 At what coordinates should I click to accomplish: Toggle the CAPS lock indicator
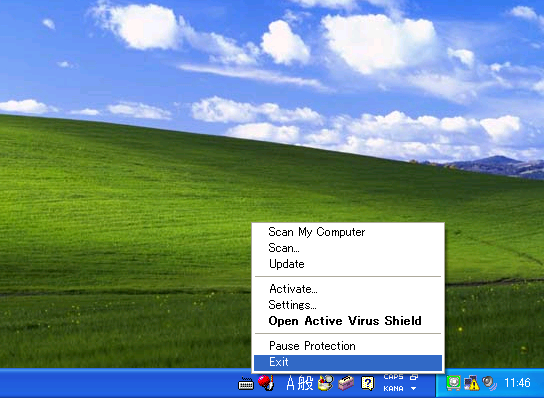(x=393, y=377)
